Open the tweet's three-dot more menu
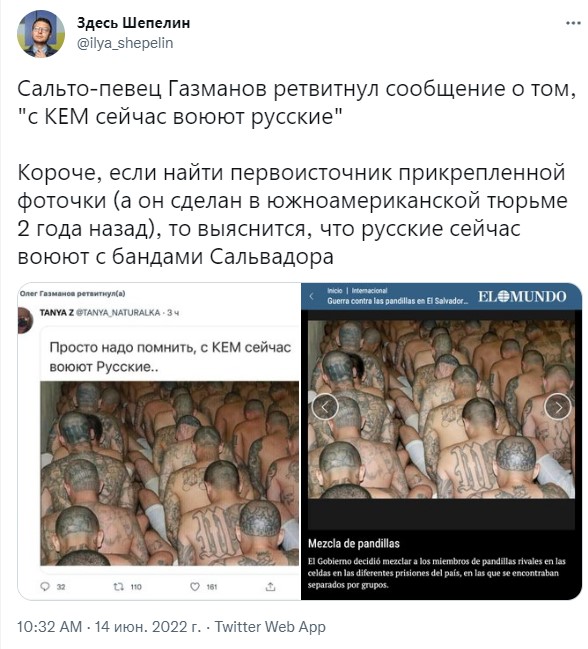The height and width of the screenshot is (649, 588). [x=573, y=23]
